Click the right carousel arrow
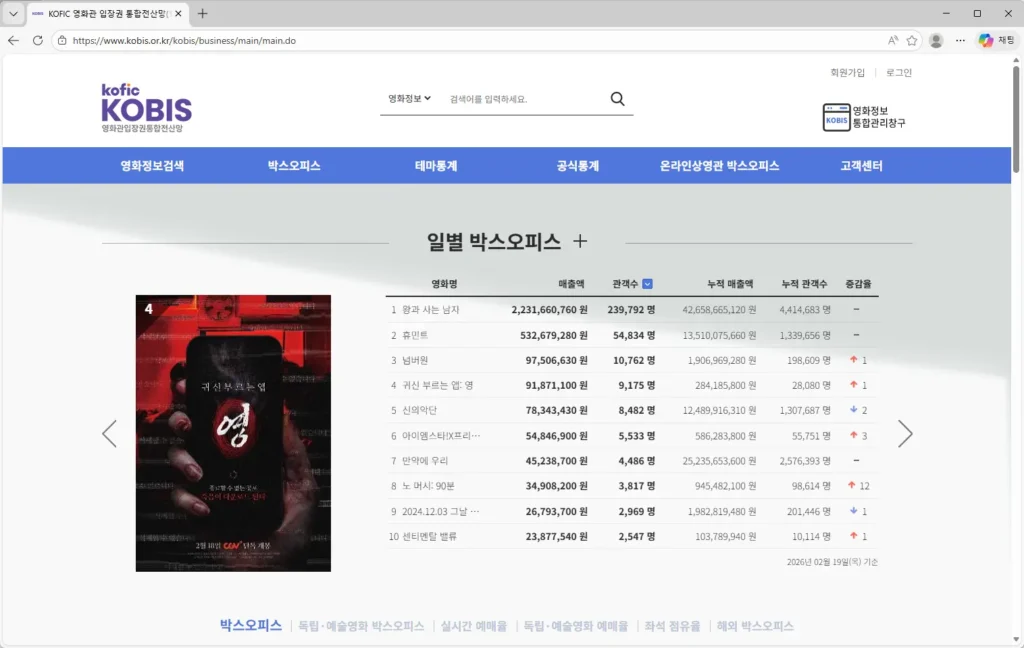 click(x=905, y=433)
